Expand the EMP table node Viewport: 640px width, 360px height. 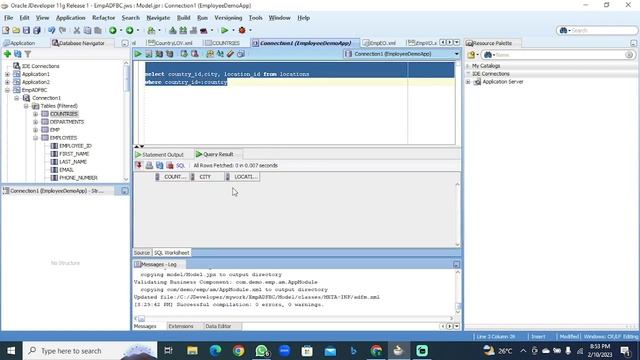(x=36, y=130)
